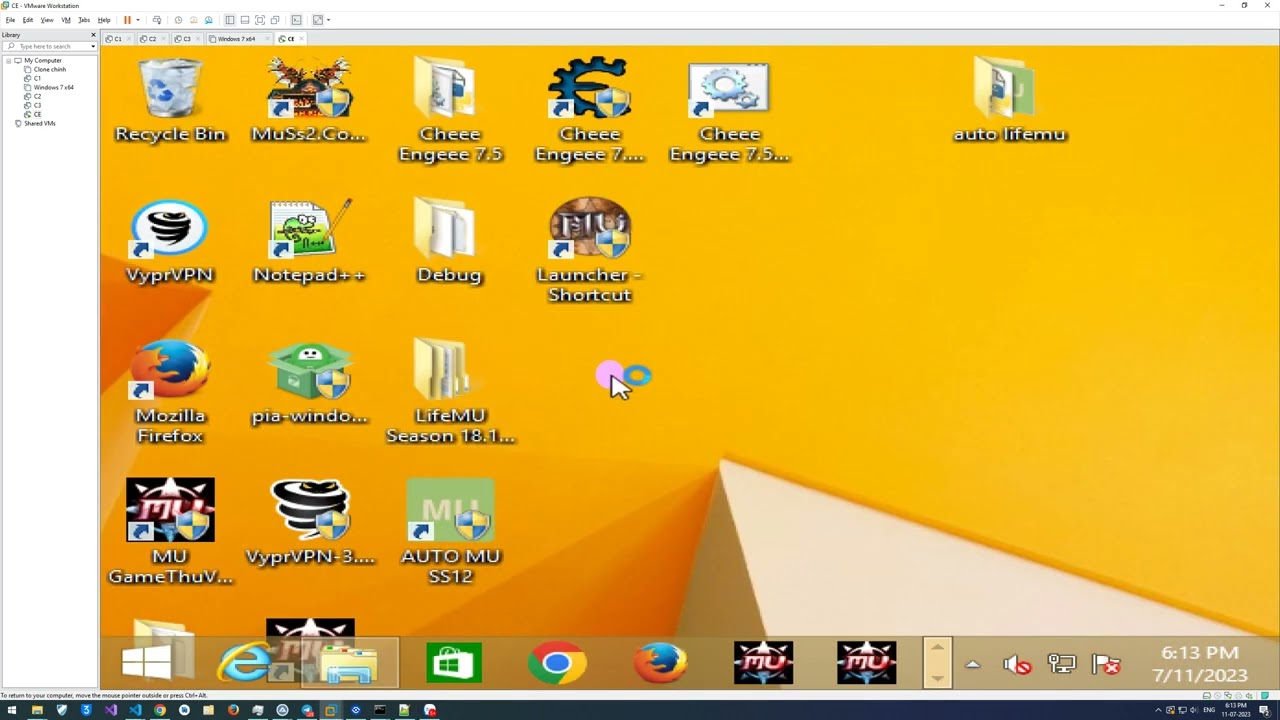Switch to the Windows 7 x64 tab

pos(238,39)
